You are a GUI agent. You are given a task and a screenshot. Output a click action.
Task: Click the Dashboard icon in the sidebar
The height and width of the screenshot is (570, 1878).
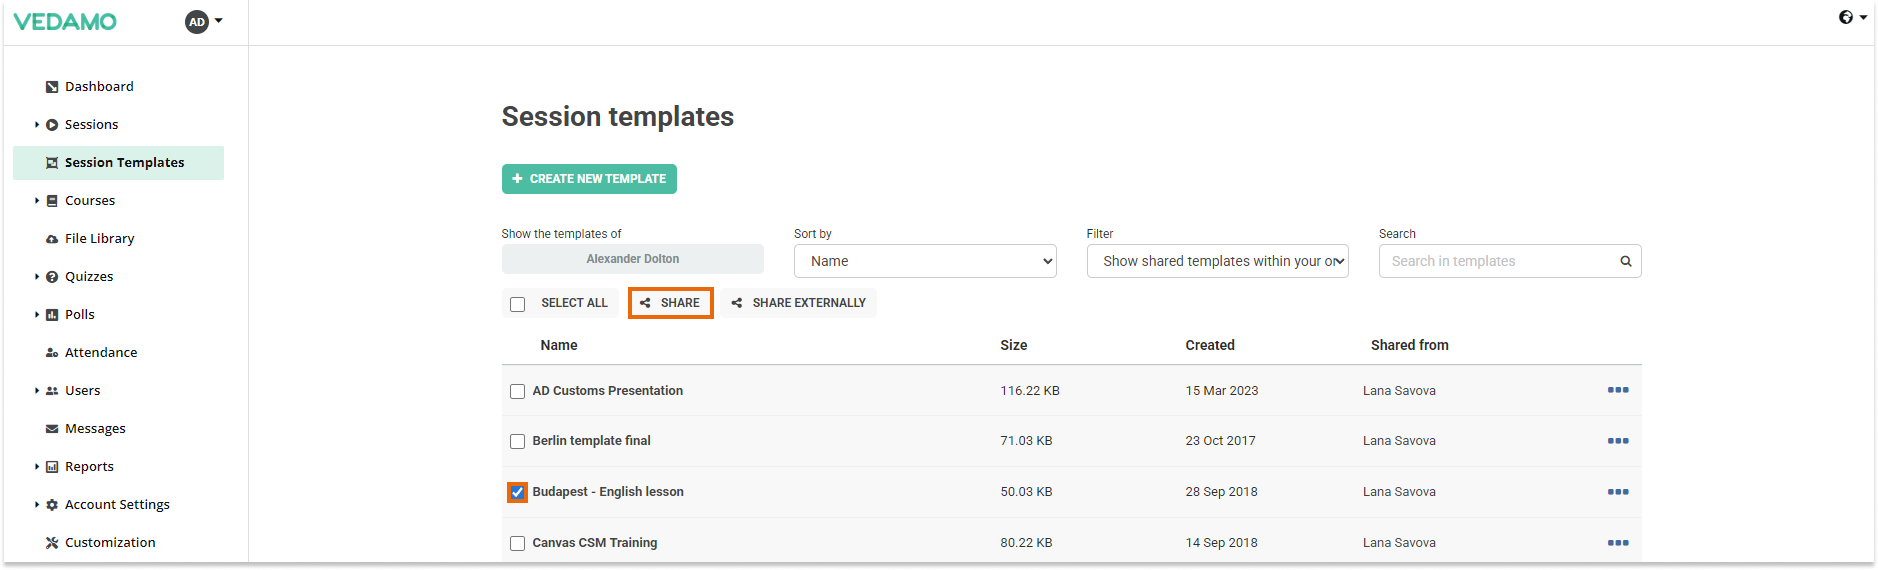point(52,87)
